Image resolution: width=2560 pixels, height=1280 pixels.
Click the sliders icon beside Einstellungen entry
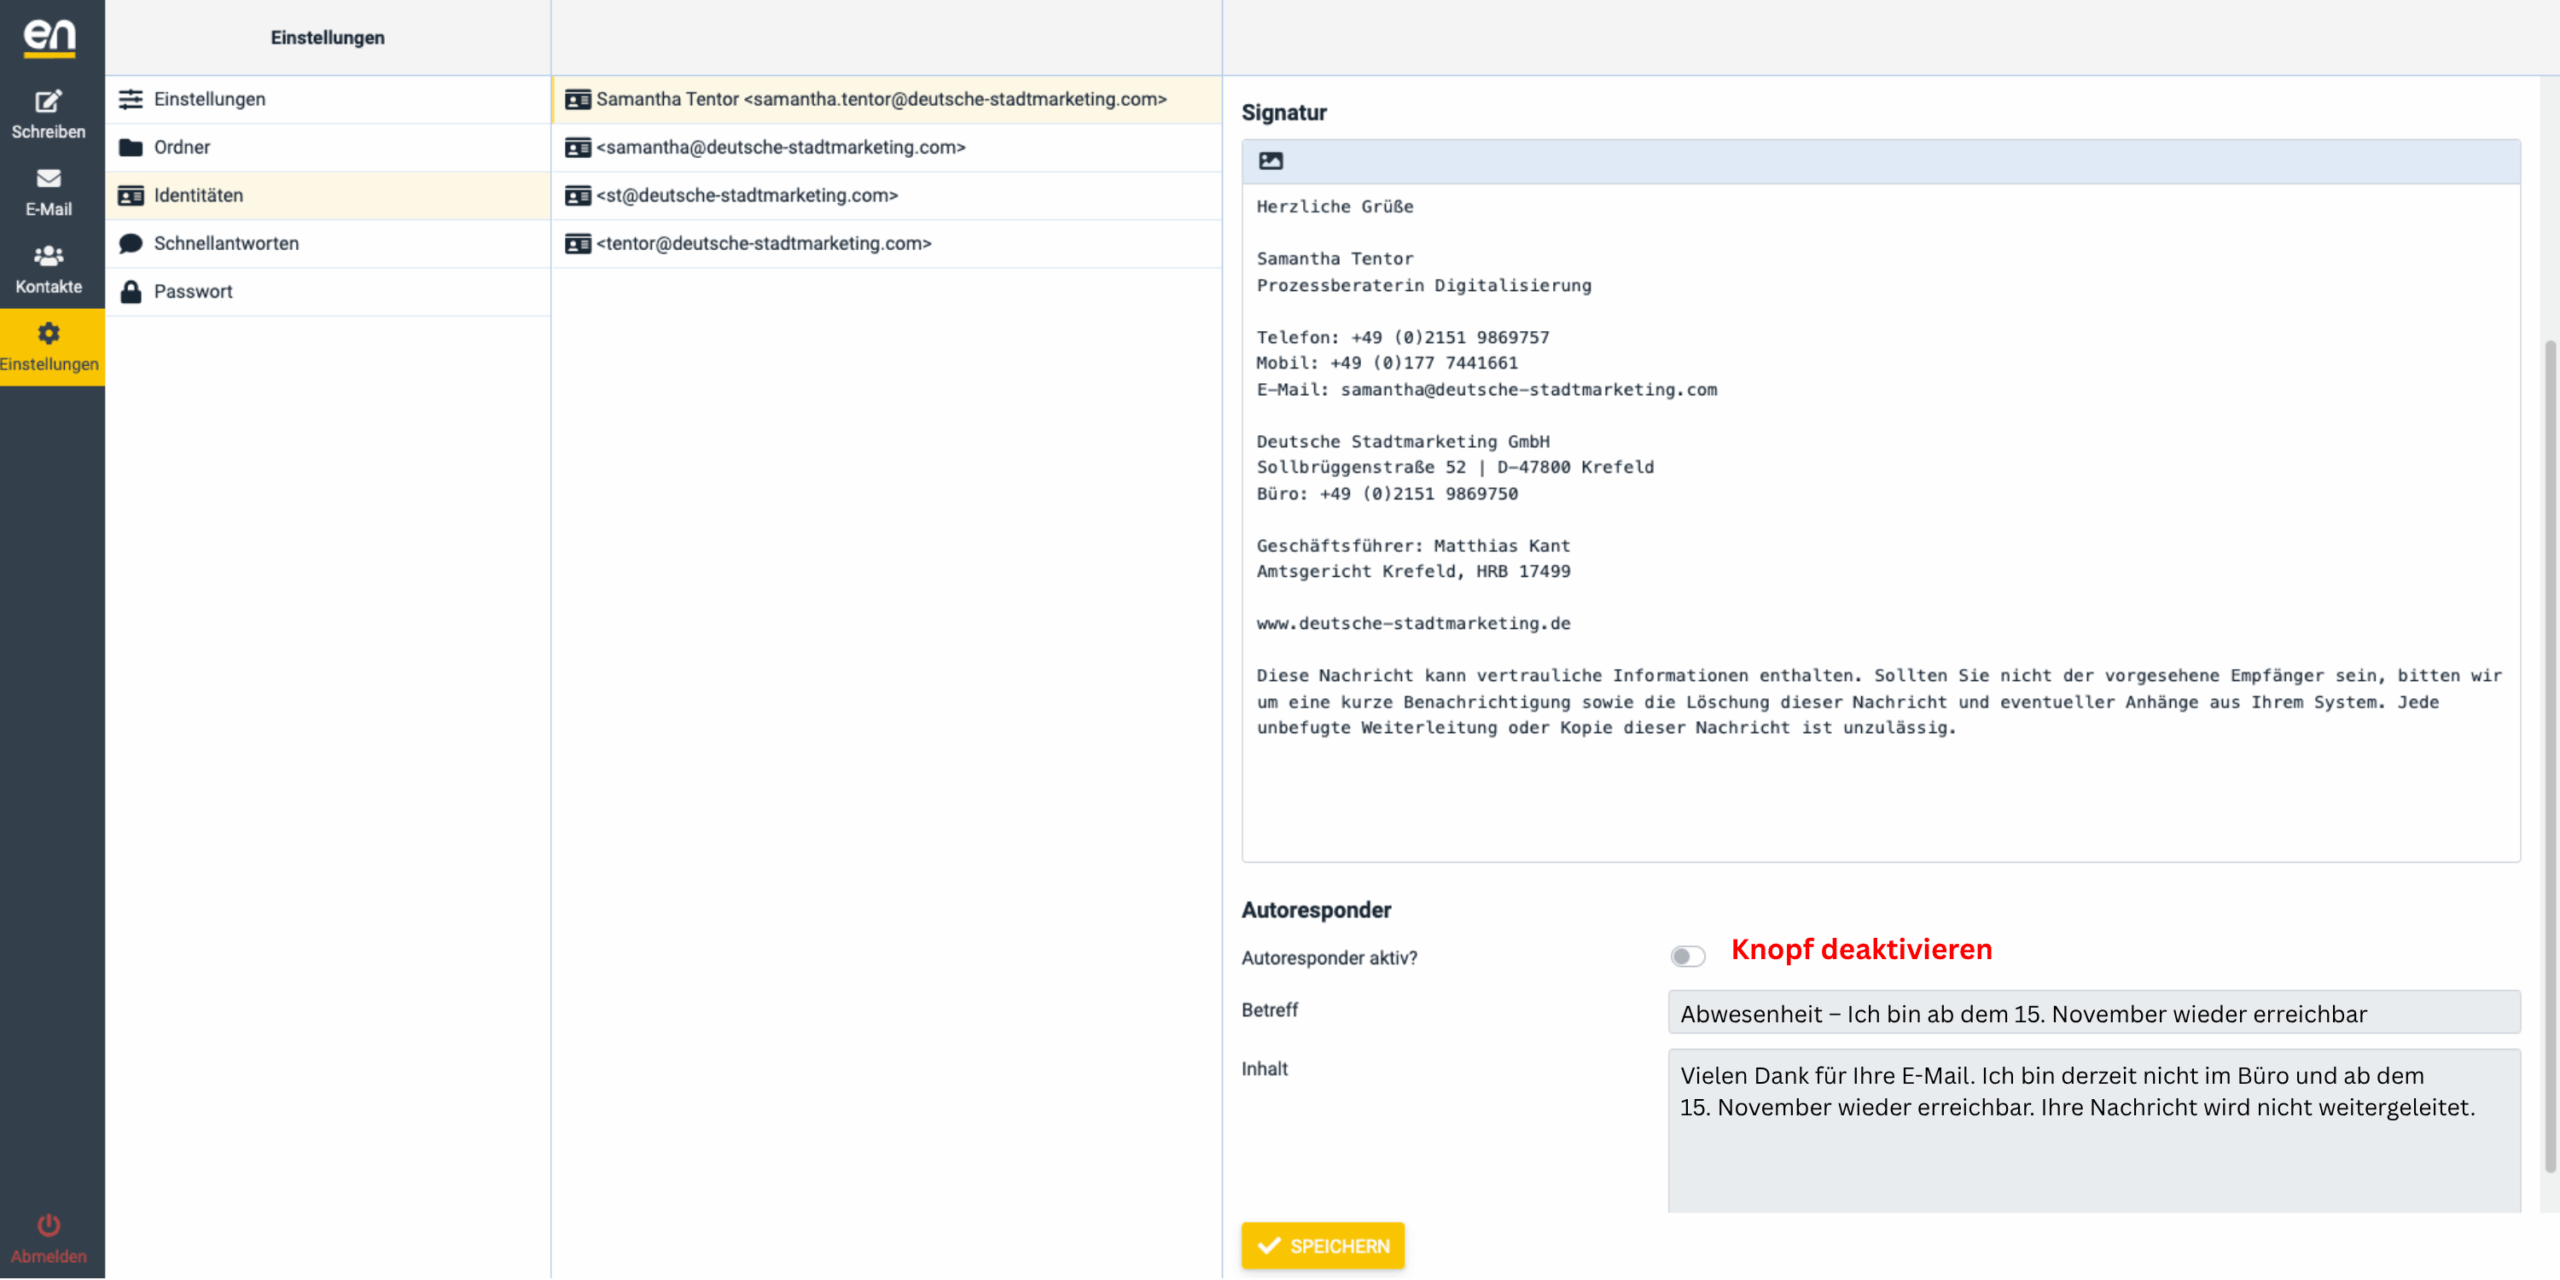tap(131, 99)
